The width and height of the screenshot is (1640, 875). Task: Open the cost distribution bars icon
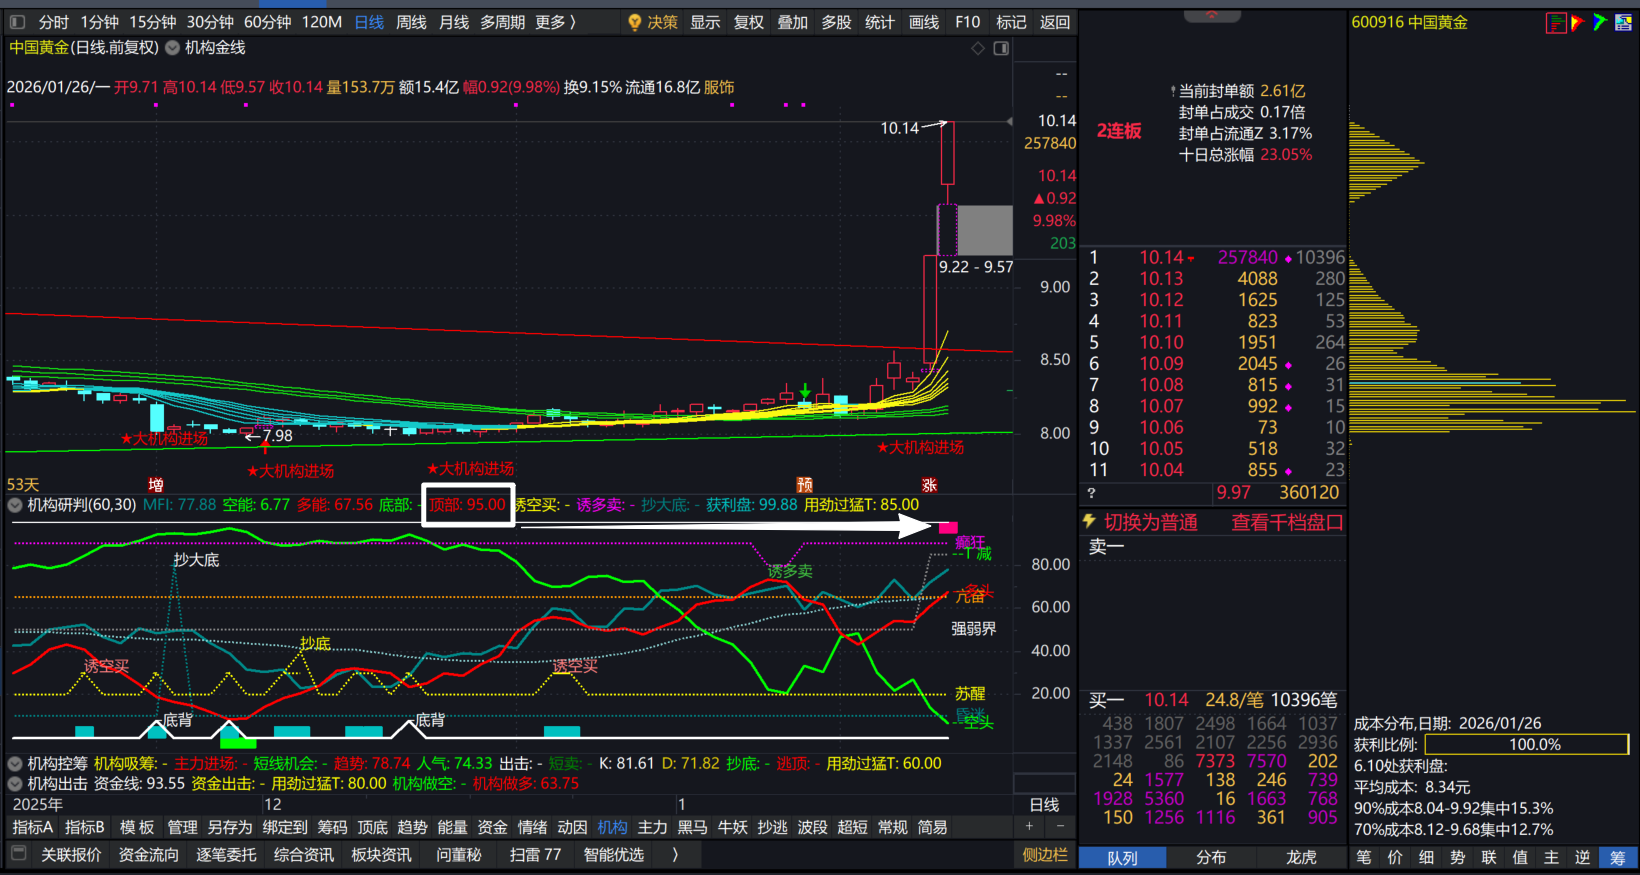coord(1556,22)
